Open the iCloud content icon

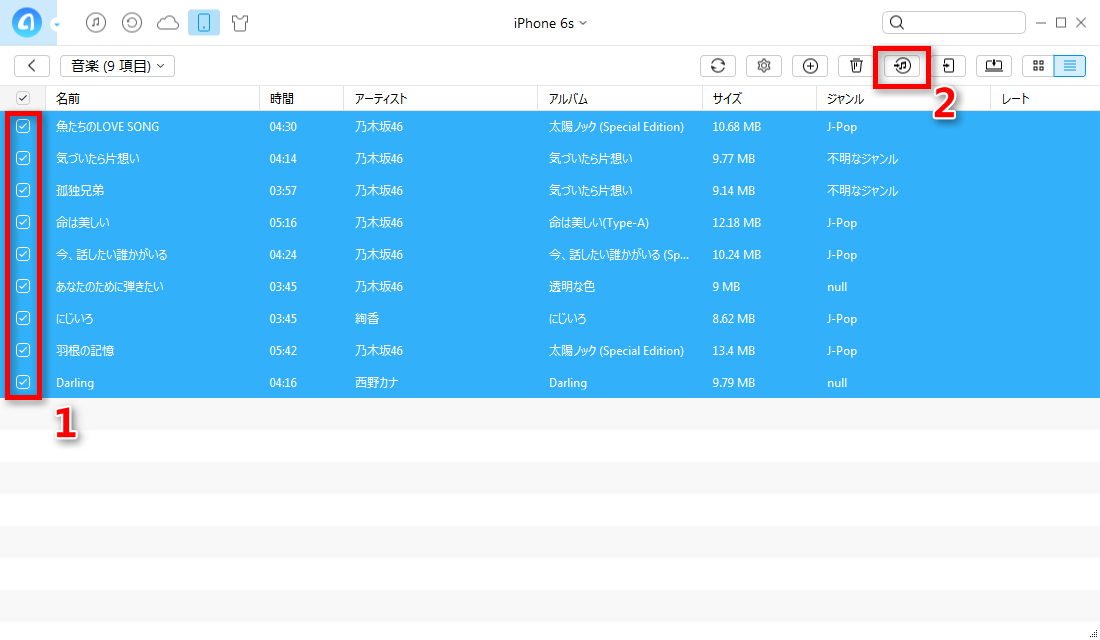[x=168, y=23]
